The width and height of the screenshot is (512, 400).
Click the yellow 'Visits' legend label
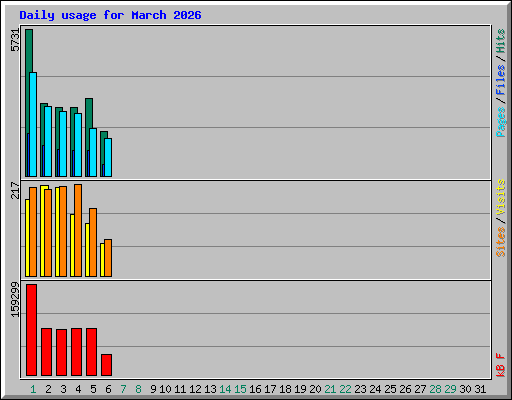click(501, 198)
